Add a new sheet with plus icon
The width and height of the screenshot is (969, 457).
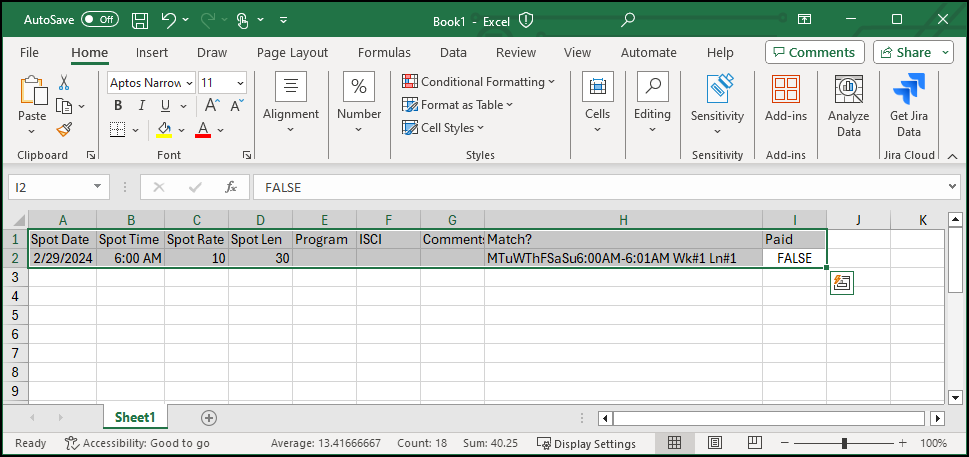[209, 418]
